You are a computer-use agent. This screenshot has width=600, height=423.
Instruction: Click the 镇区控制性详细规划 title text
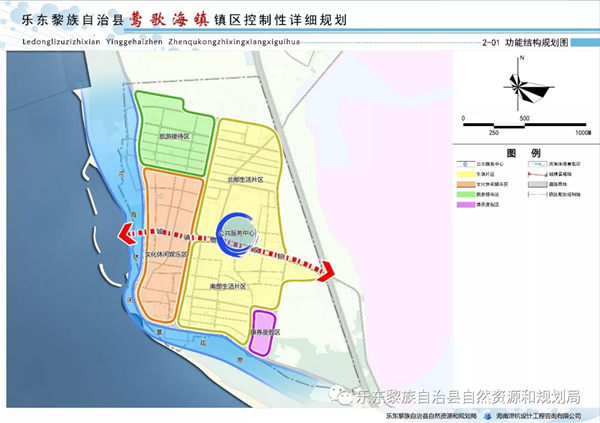tap(280, 20)
